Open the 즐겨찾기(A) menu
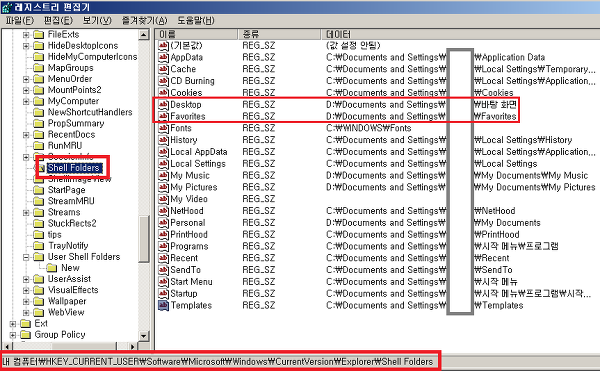The image size is (600, 371). point(144,20)
